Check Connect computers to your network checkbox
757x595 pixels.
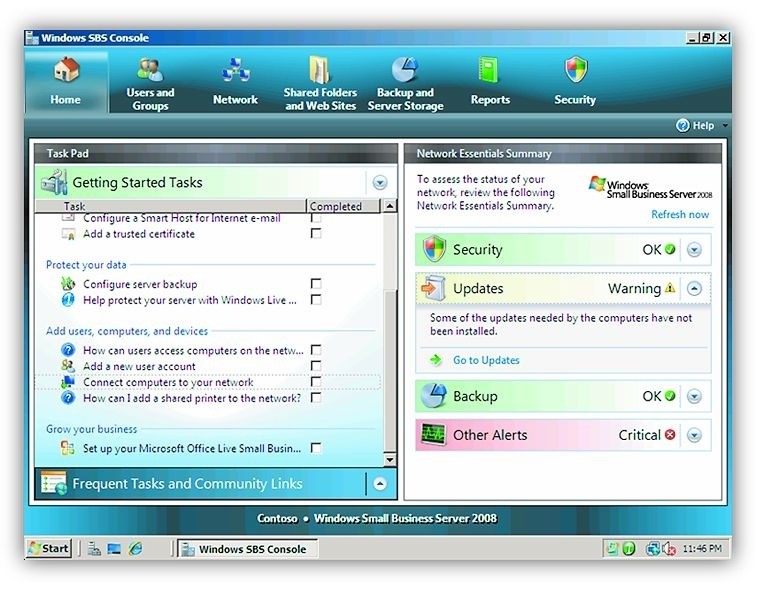click(316, 382)
